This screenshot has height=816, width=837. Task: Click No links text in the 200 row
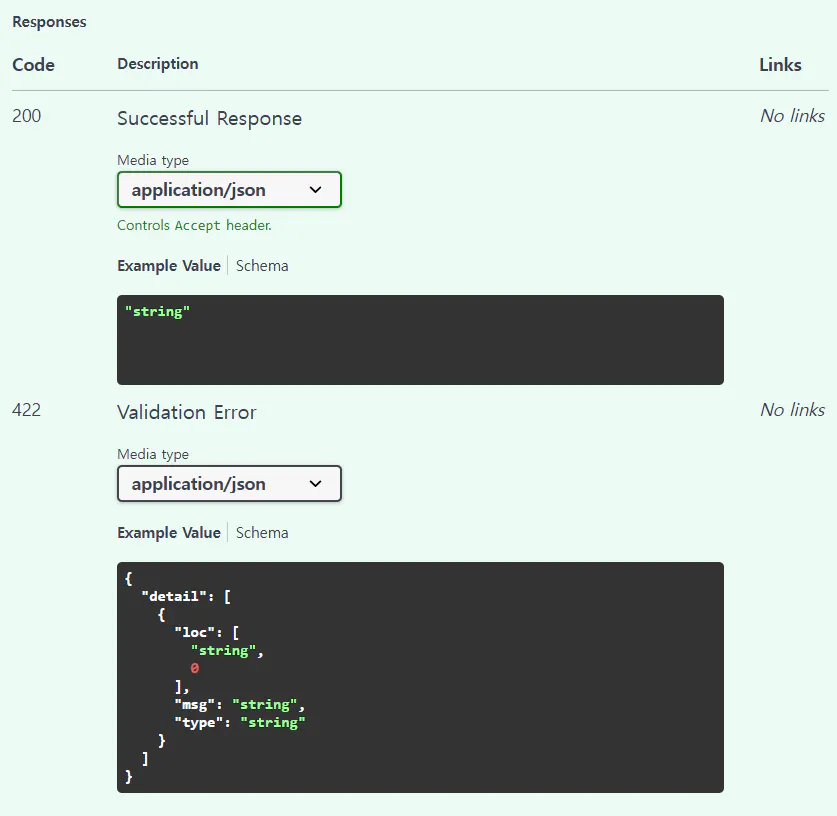pyautogui.click(x=793, y=116)
